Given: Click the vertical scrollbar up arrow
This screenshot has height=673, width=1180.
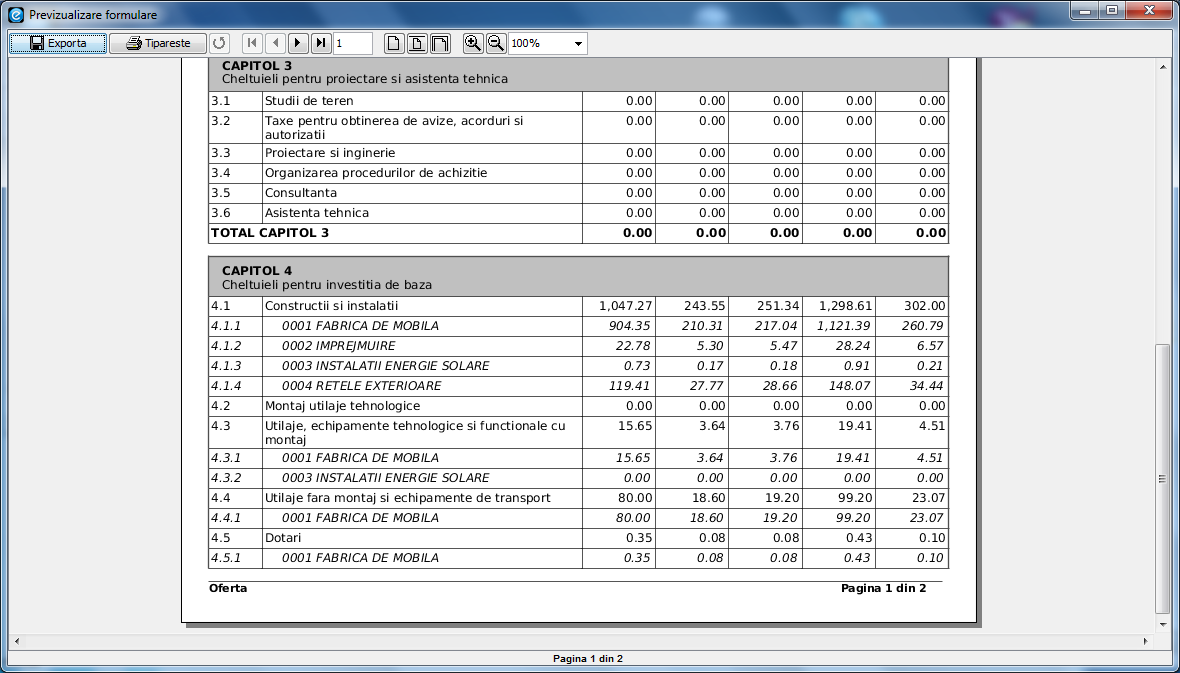Looking at the screenshot, I should pyautogui.click(x=1163, y=67).
